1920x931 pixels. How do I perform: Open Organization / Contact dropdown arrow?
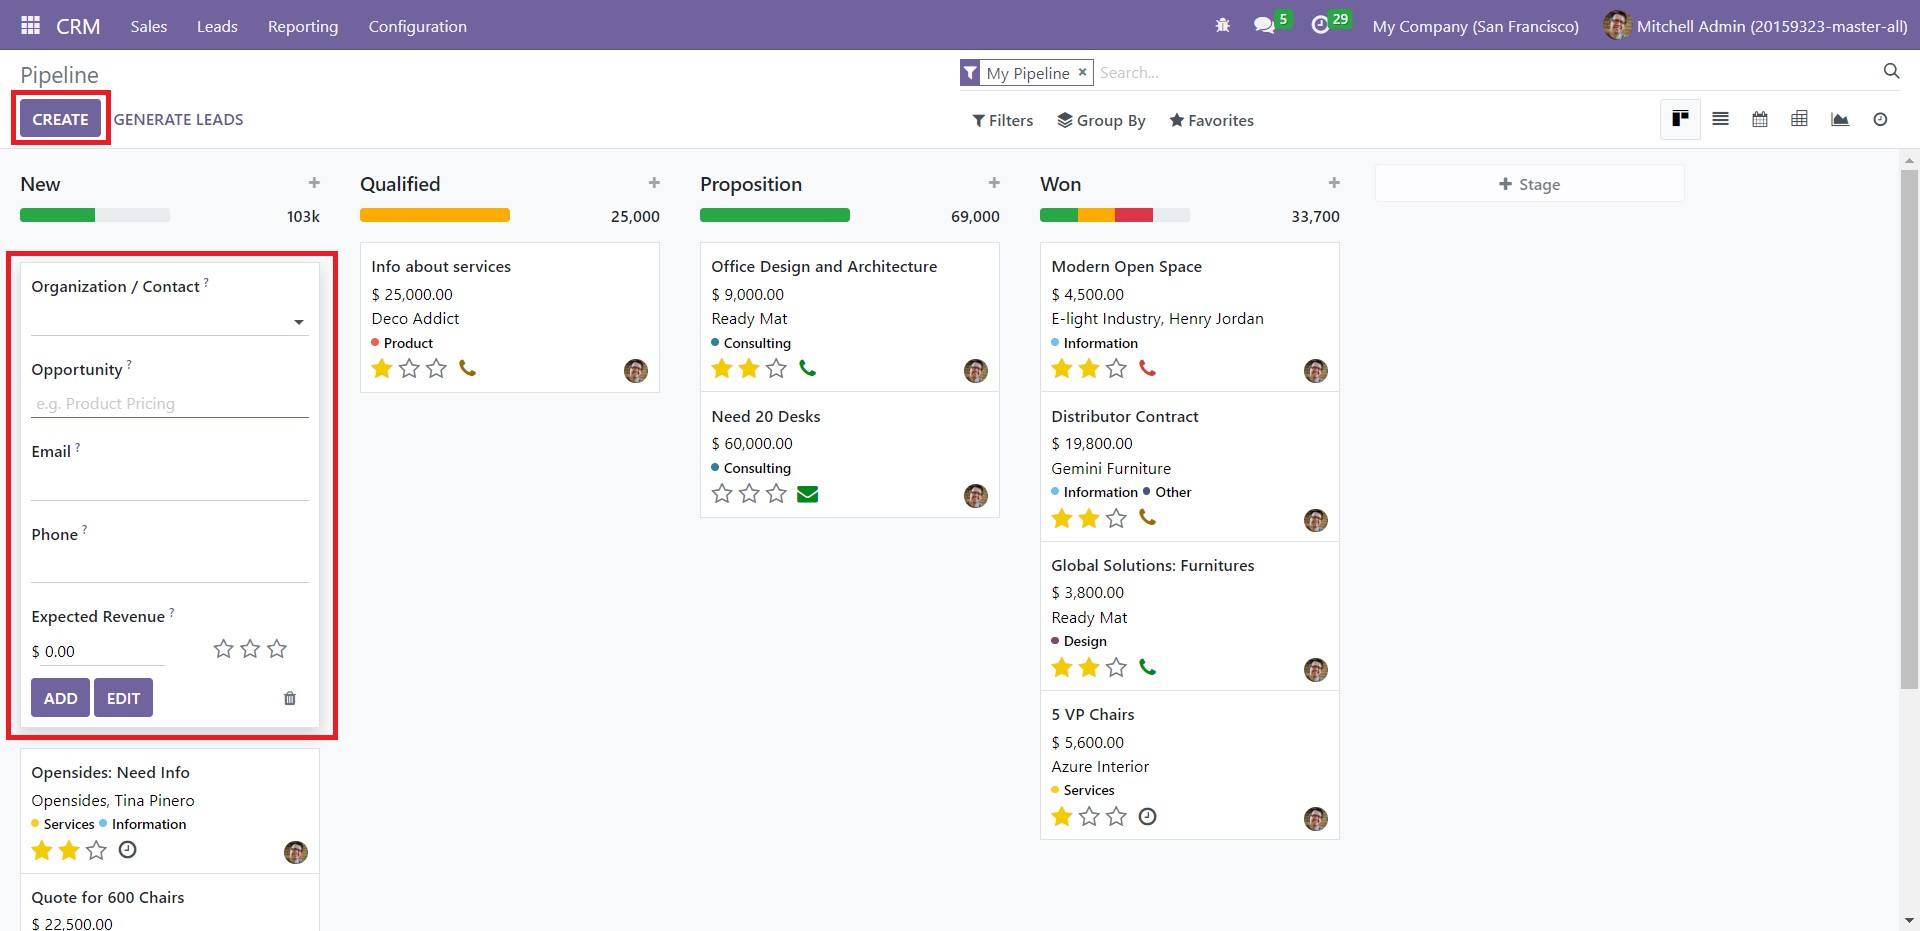point(298,322)
